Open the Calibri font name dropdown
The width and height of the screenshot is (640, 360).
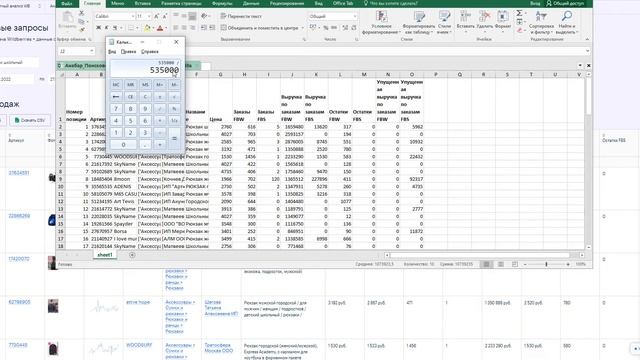(x=133, y=16)
